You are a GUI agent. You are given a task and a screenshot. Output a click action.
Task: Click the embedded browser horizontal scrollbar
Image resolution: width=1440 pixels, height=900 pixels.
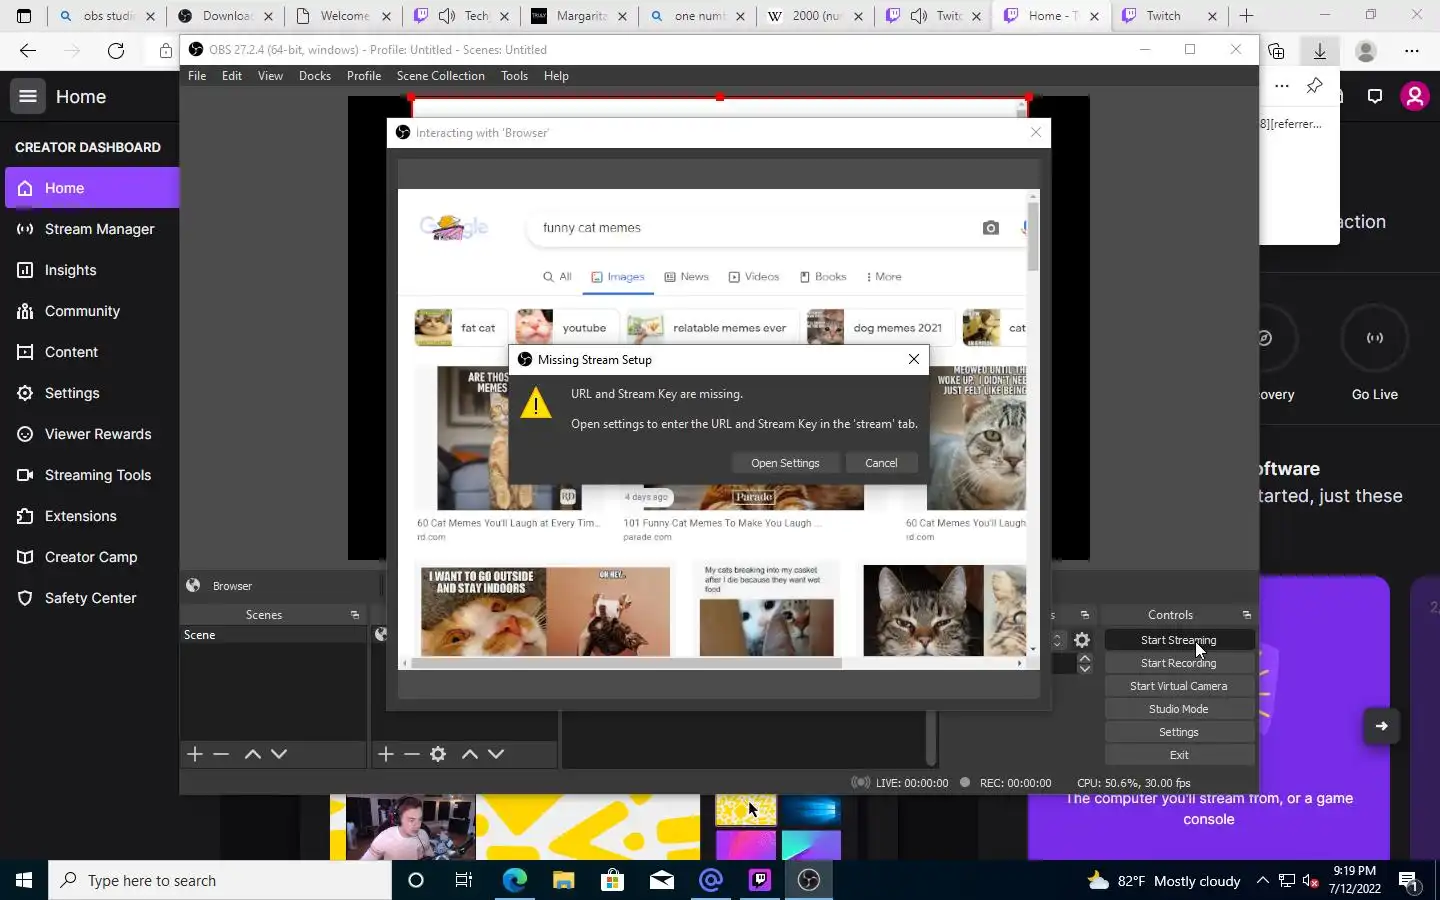click(x=625, y=663)
